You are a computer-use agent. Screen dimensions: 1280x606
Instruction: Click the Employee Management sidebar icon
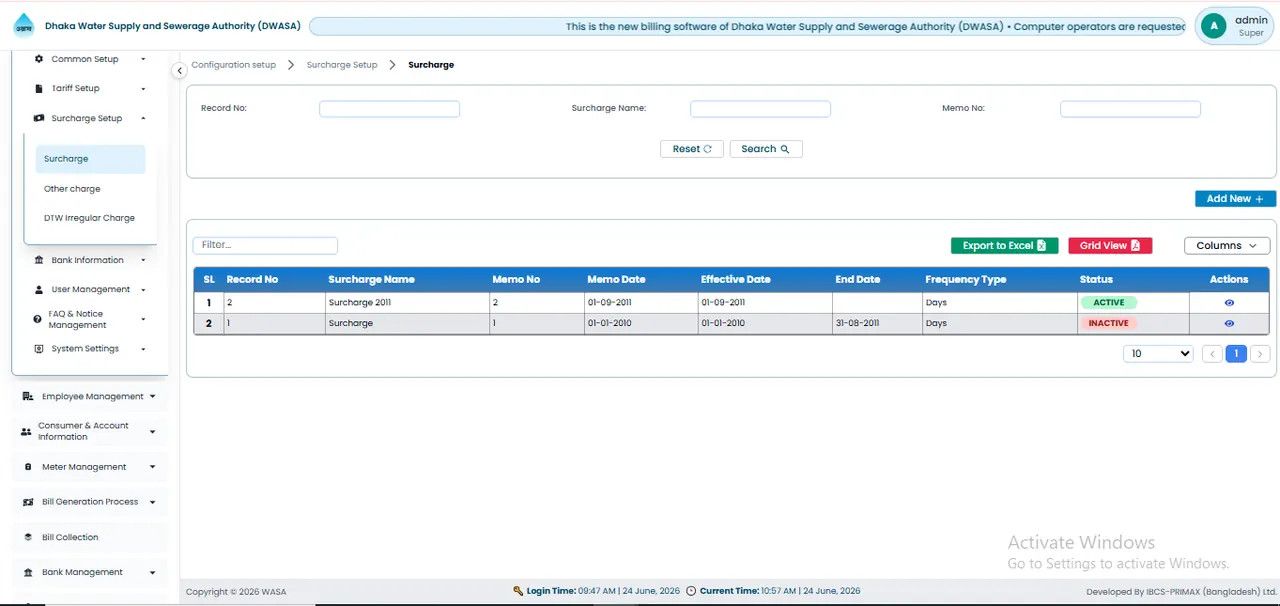tap(27, 396)
